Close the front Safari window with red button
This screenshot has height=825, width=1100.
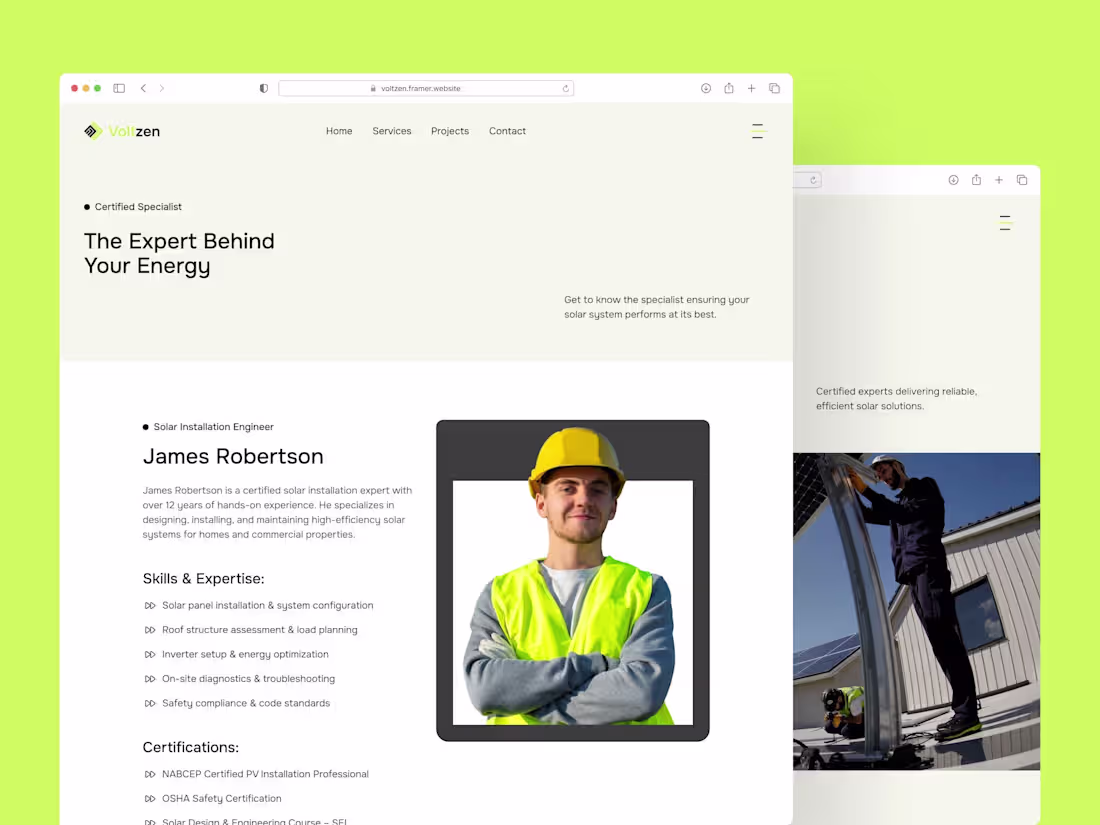click(x=74, y=88)
